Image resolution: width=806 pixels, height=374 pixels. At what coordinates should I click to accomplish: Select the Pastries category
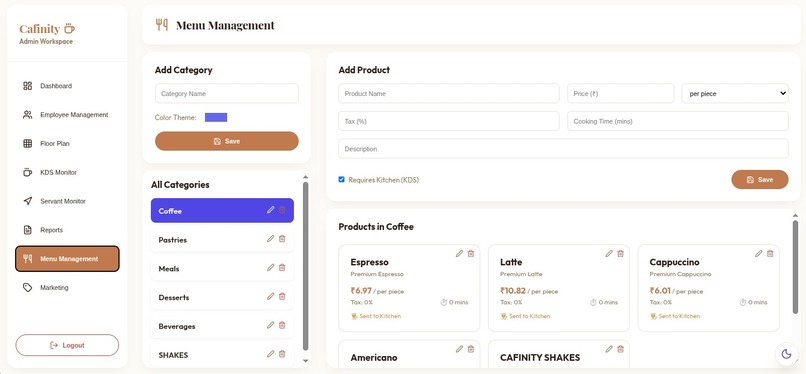coord(222,239)
